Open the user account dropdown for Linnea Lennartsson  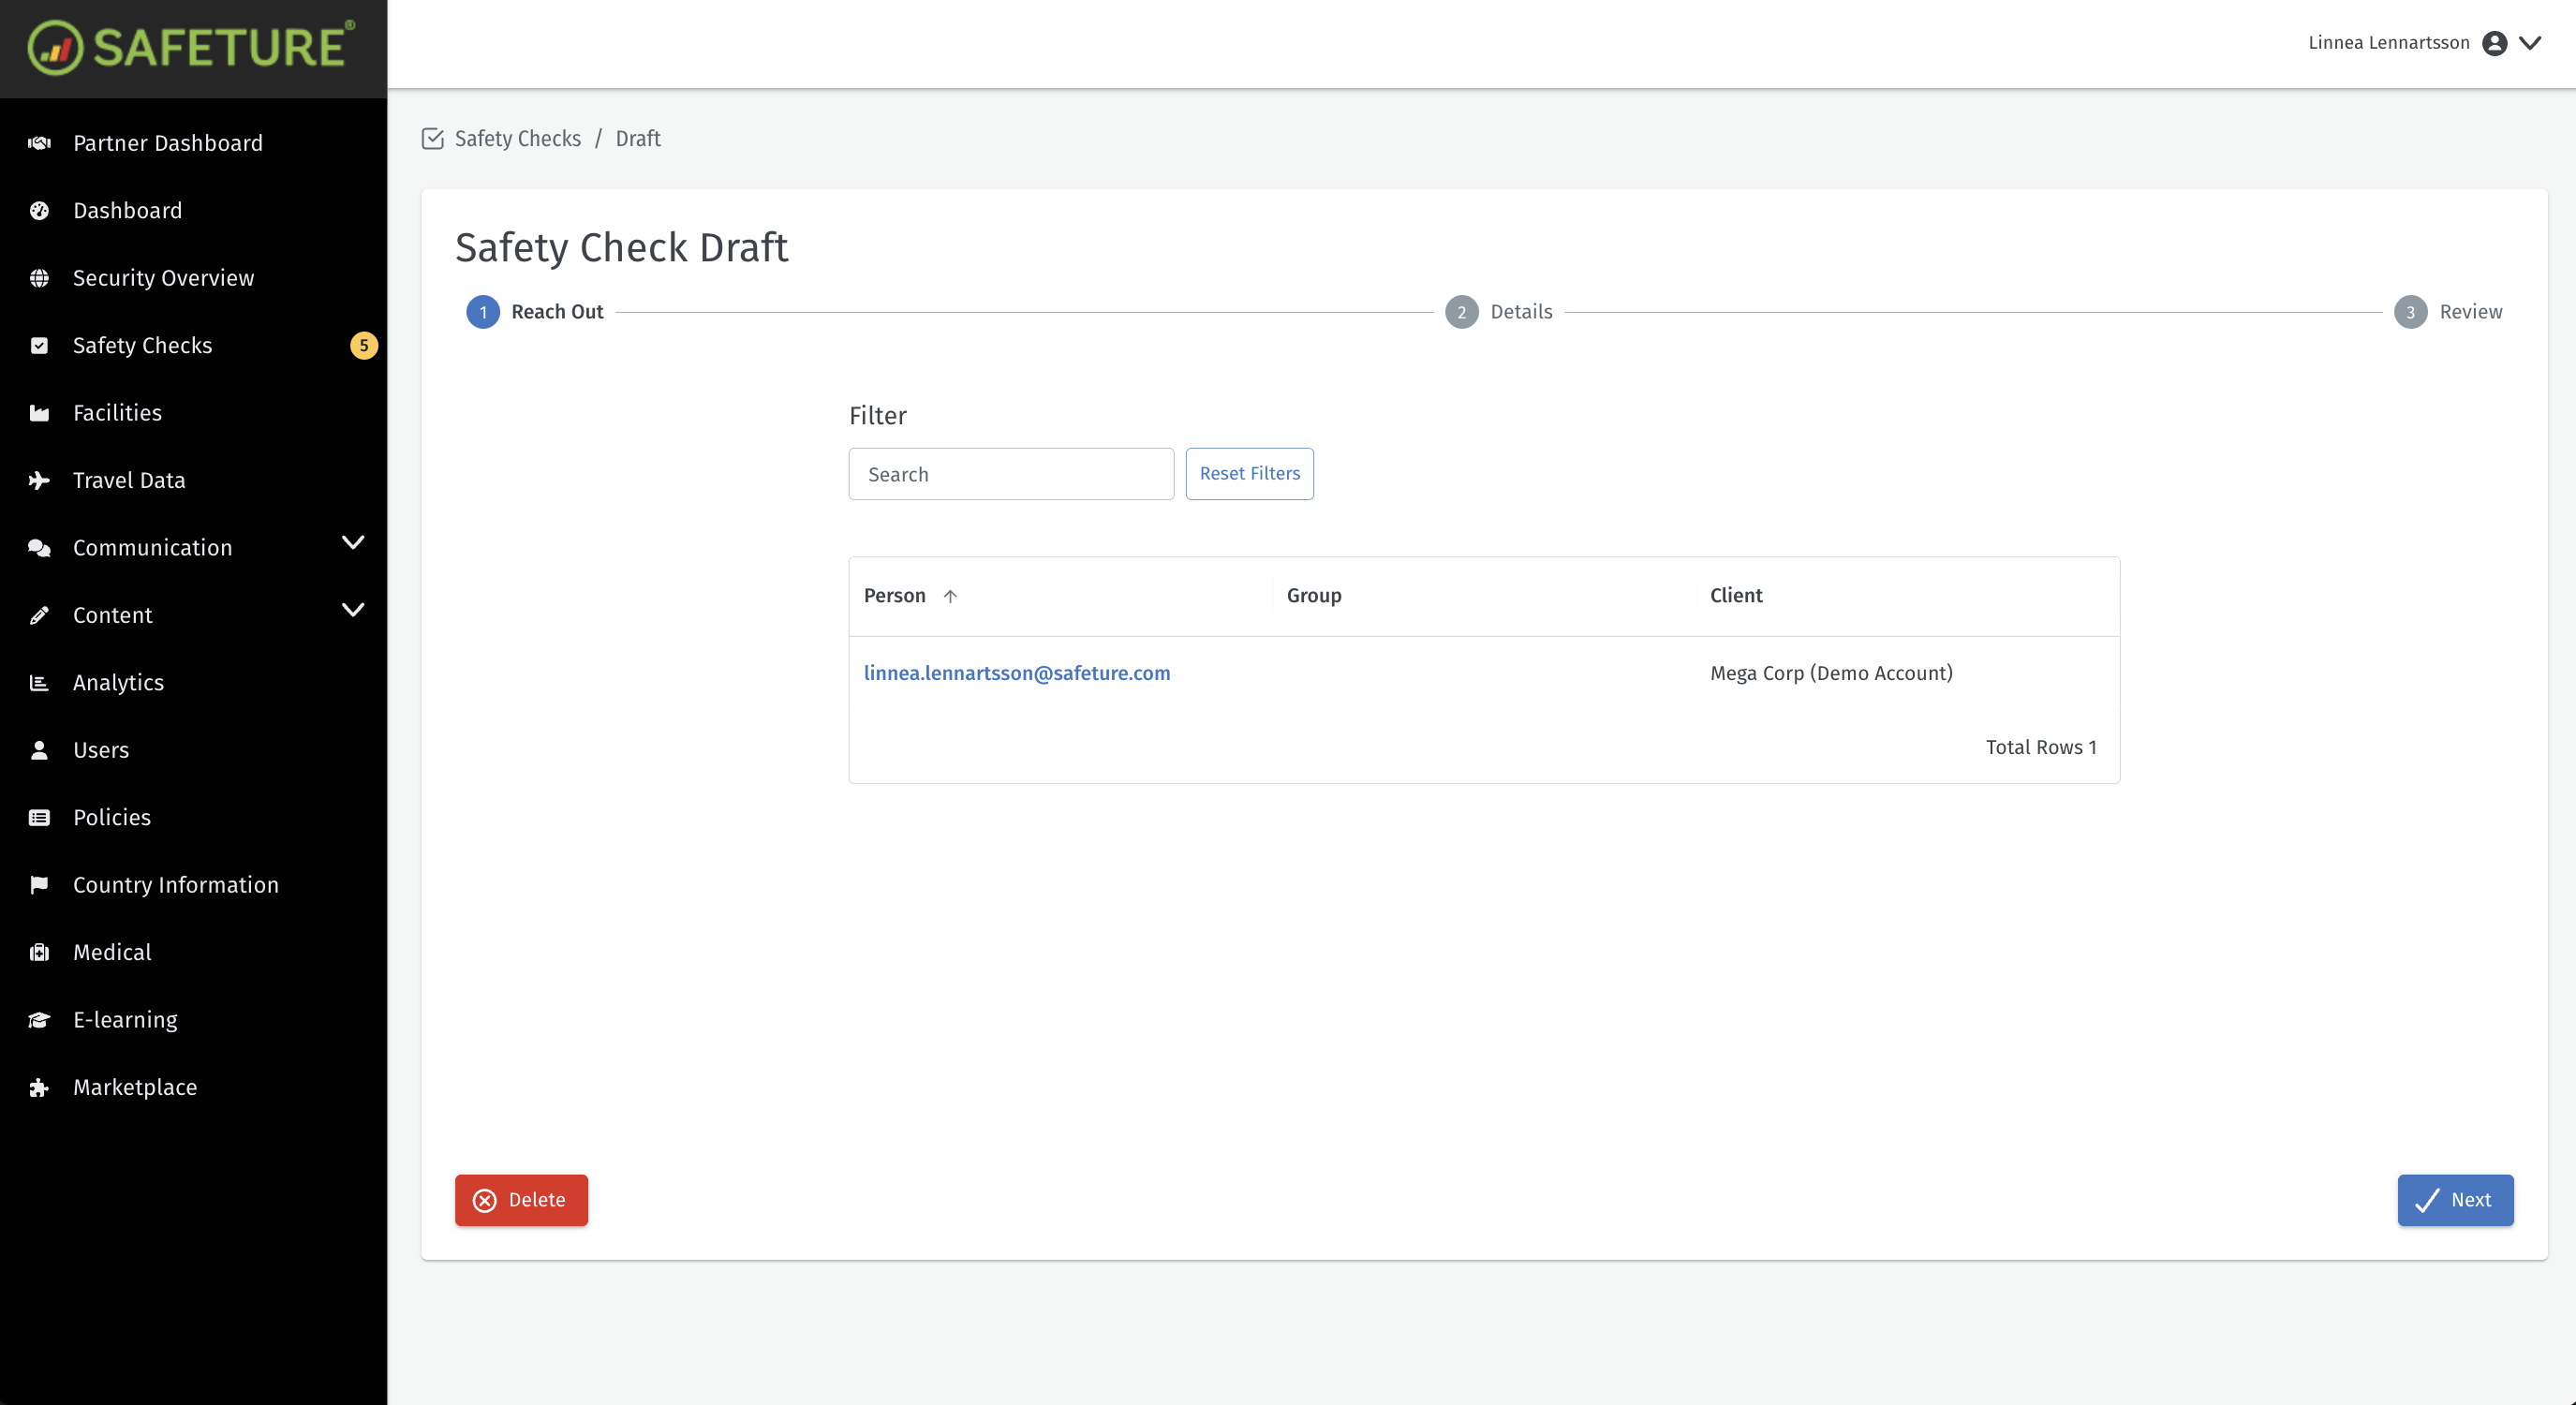[x=2531, y=43]
